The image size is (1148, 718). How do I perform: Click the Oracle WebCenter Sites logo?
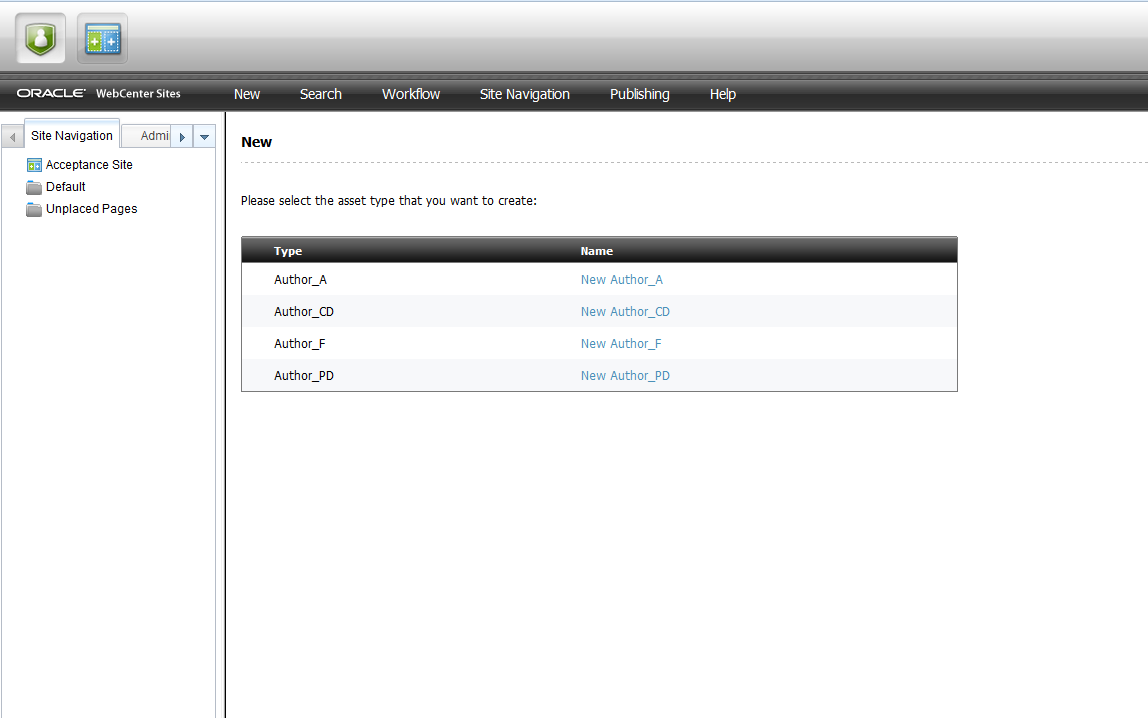(x=98, y=94)
